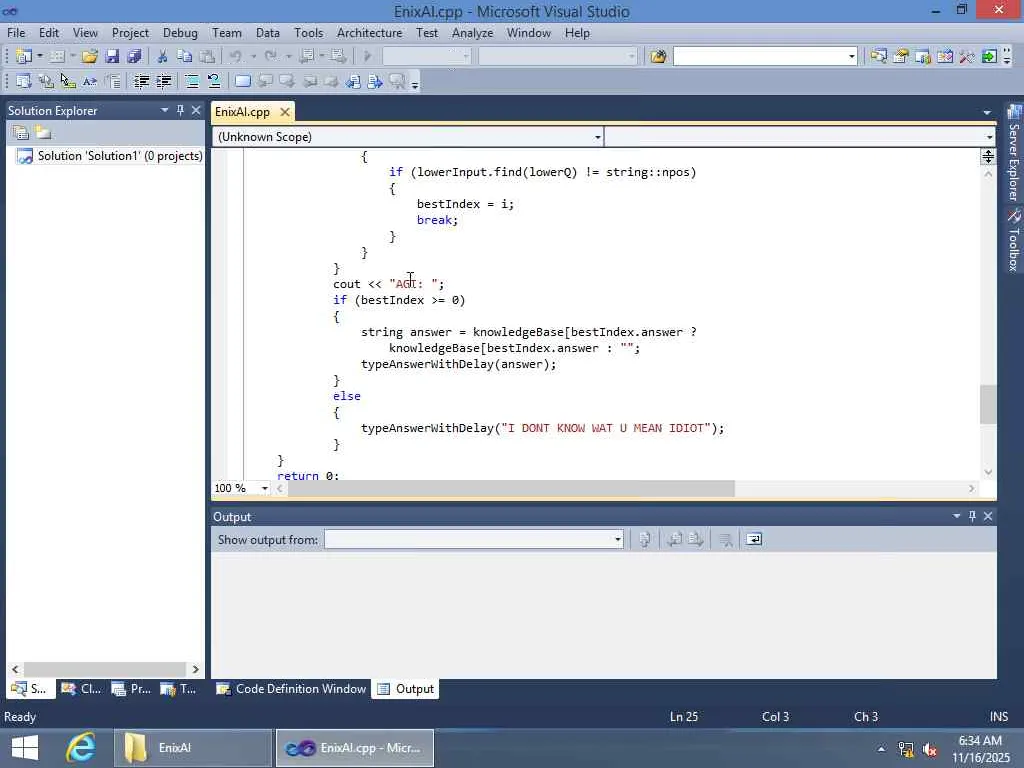Click the Save All icon
The image size is (1024, 768).
click(x=135, y=56)
